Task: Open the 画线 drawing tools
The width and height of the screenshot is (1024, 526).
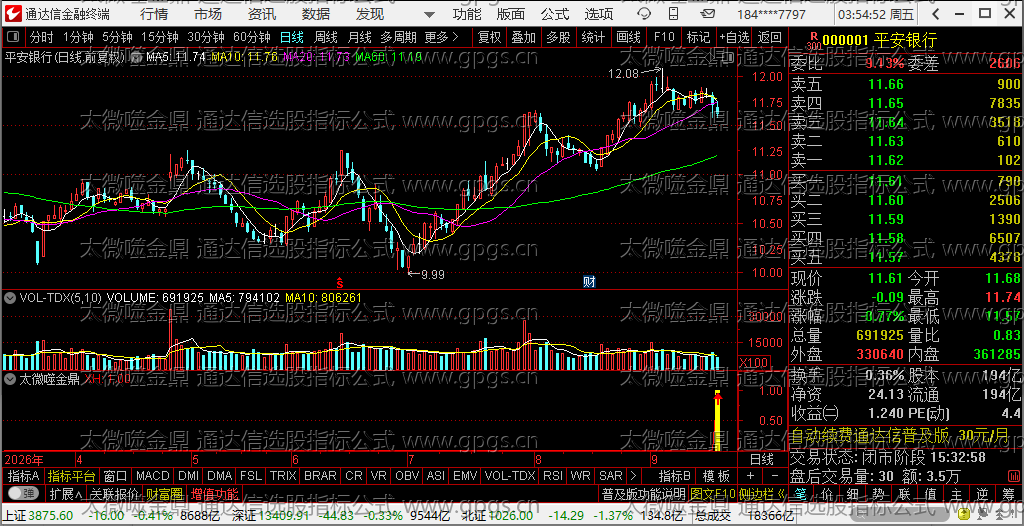Action: tap(628, 37)
